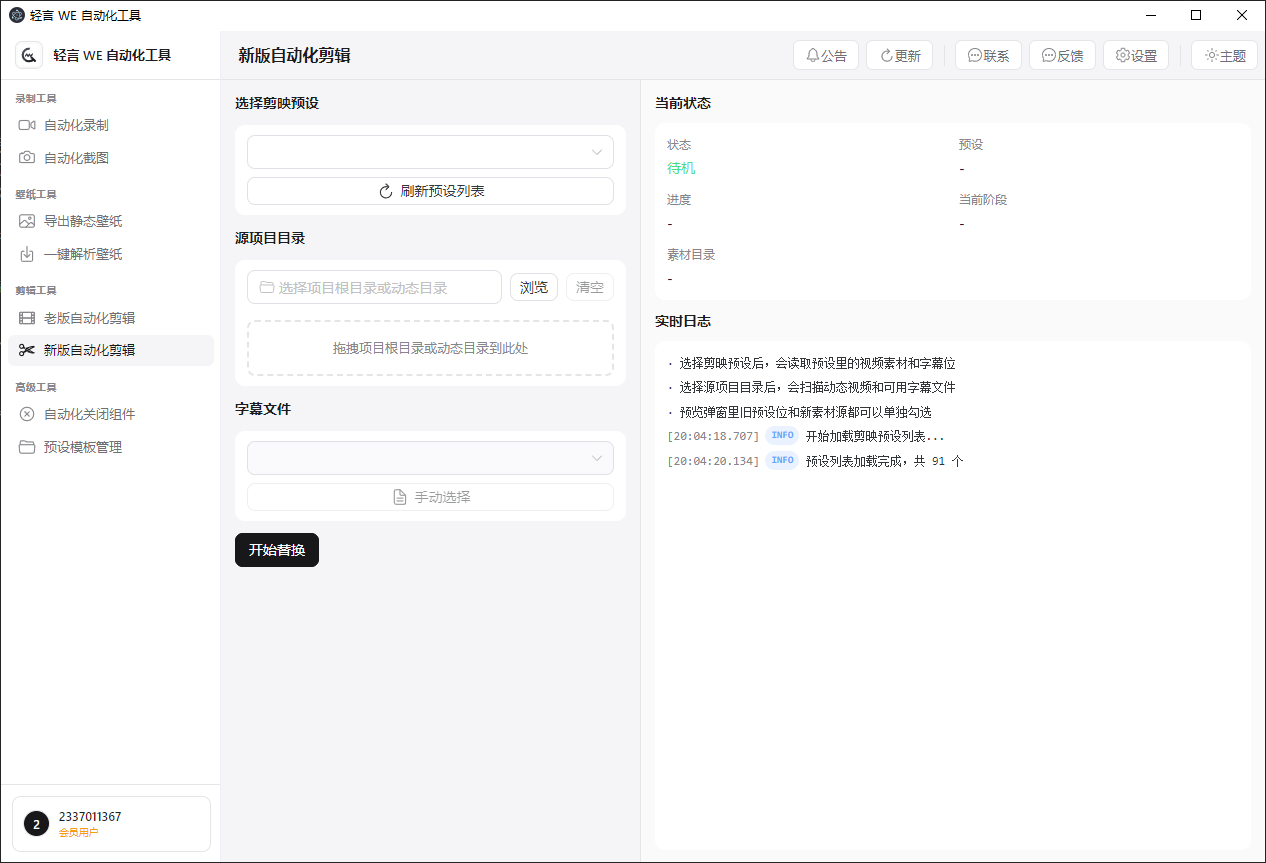
Task: Click the 自动化关闭组件 circle icon
Action: [26, 414]
